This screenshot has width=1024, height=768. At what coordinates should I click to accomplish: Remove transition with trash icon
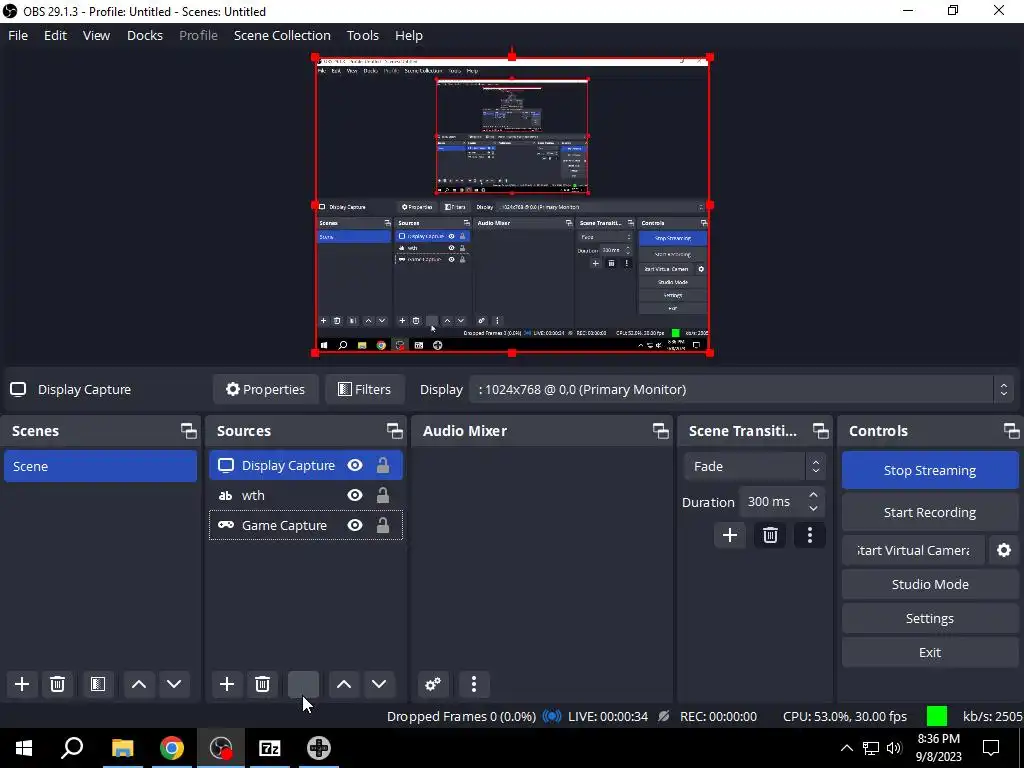coord(770,536)
